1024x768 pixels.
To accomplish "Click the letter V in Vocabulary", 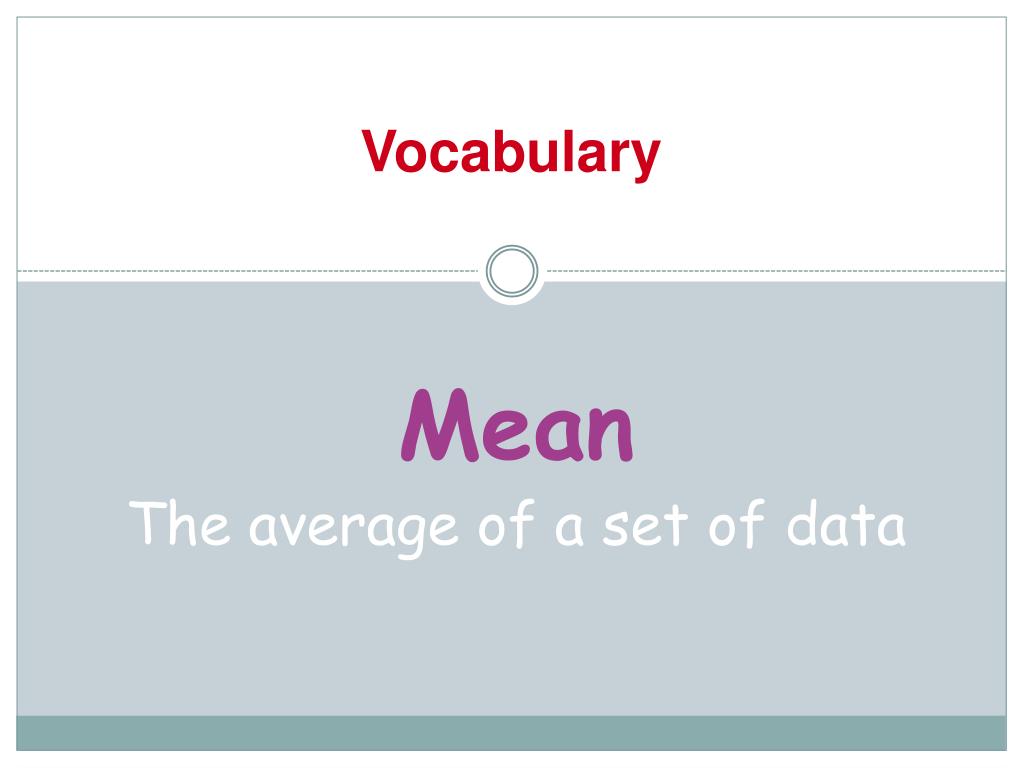I will [x=381, y=150].
